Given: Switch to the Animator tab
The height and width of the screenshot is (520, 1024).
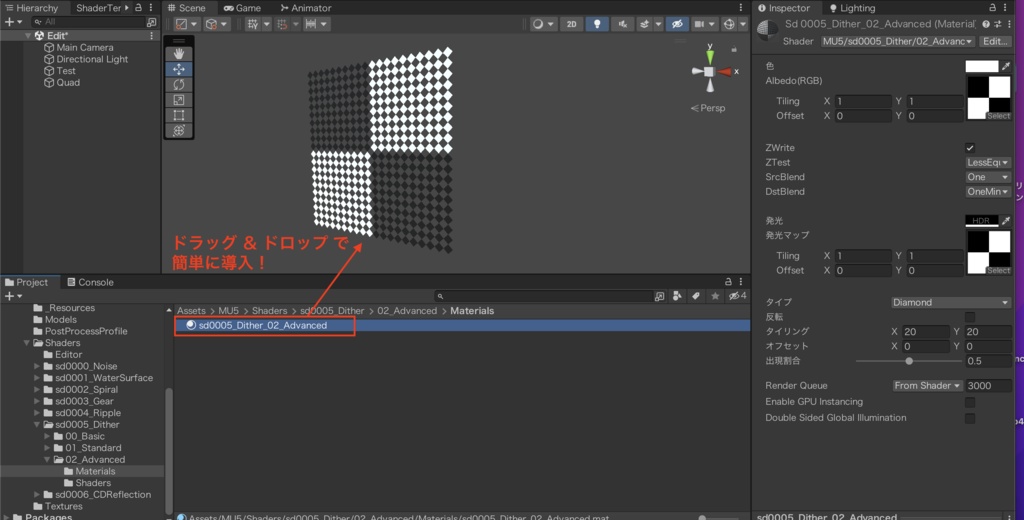Looking at the screenshot, I should 306,8.
